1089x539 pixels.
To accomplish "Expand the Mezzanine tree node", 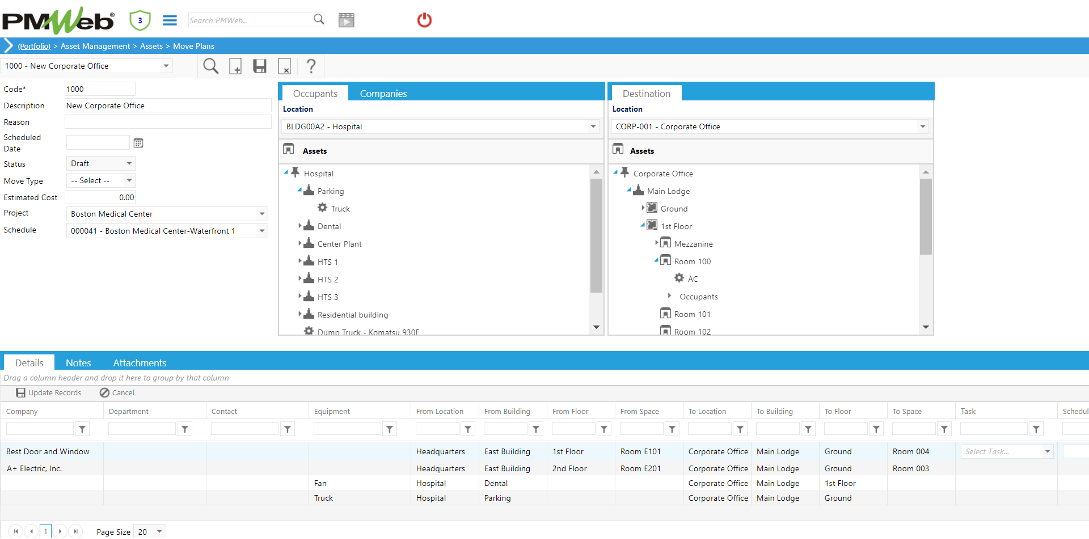I will pyautogui.click(x=657, y=243).
